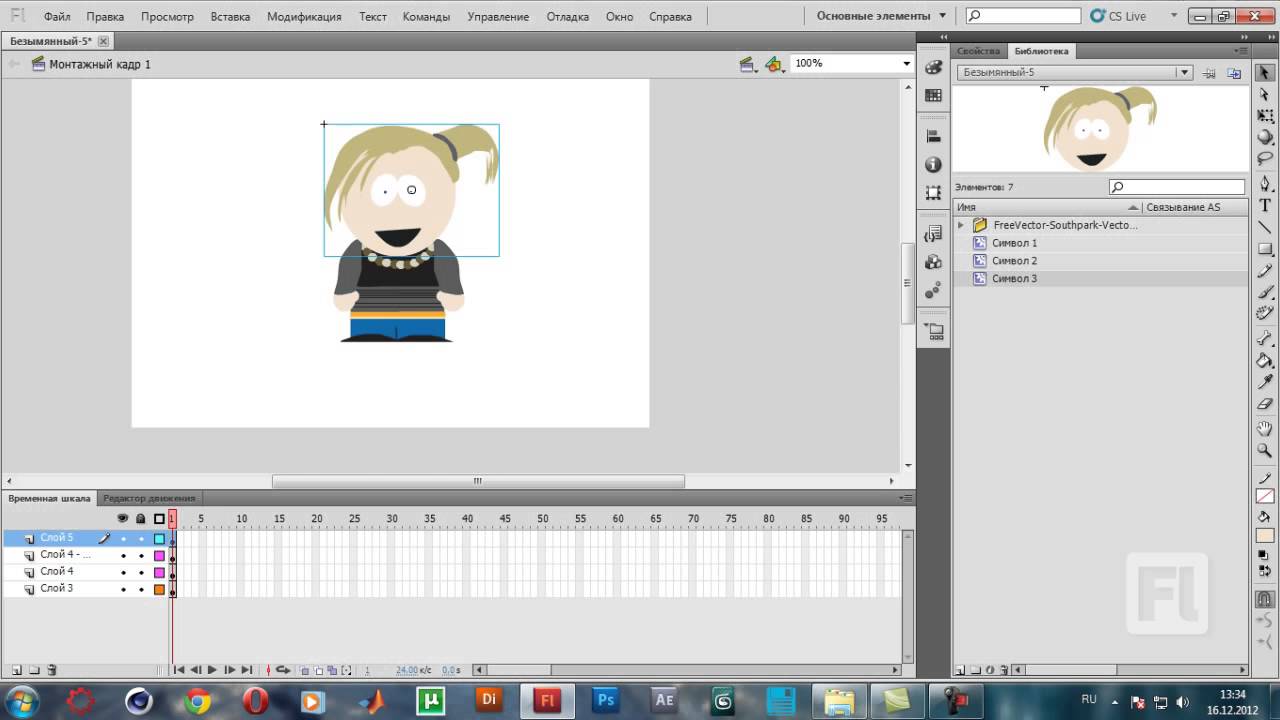Open the Components panel icon

pos(933,262)
